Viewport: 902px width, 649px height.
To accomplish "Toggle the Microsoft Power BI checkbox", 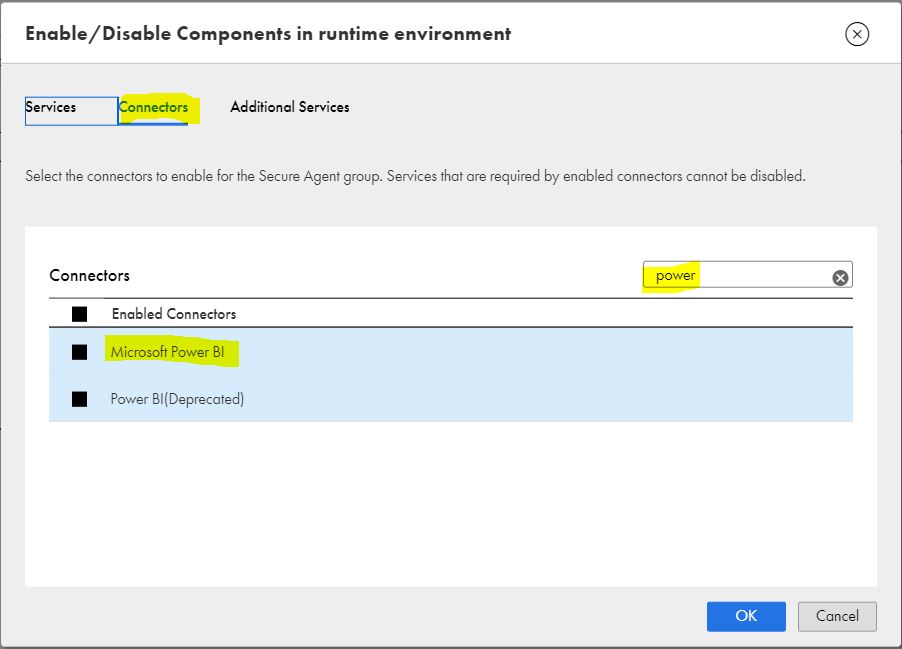I will click(x=79, y=352).
